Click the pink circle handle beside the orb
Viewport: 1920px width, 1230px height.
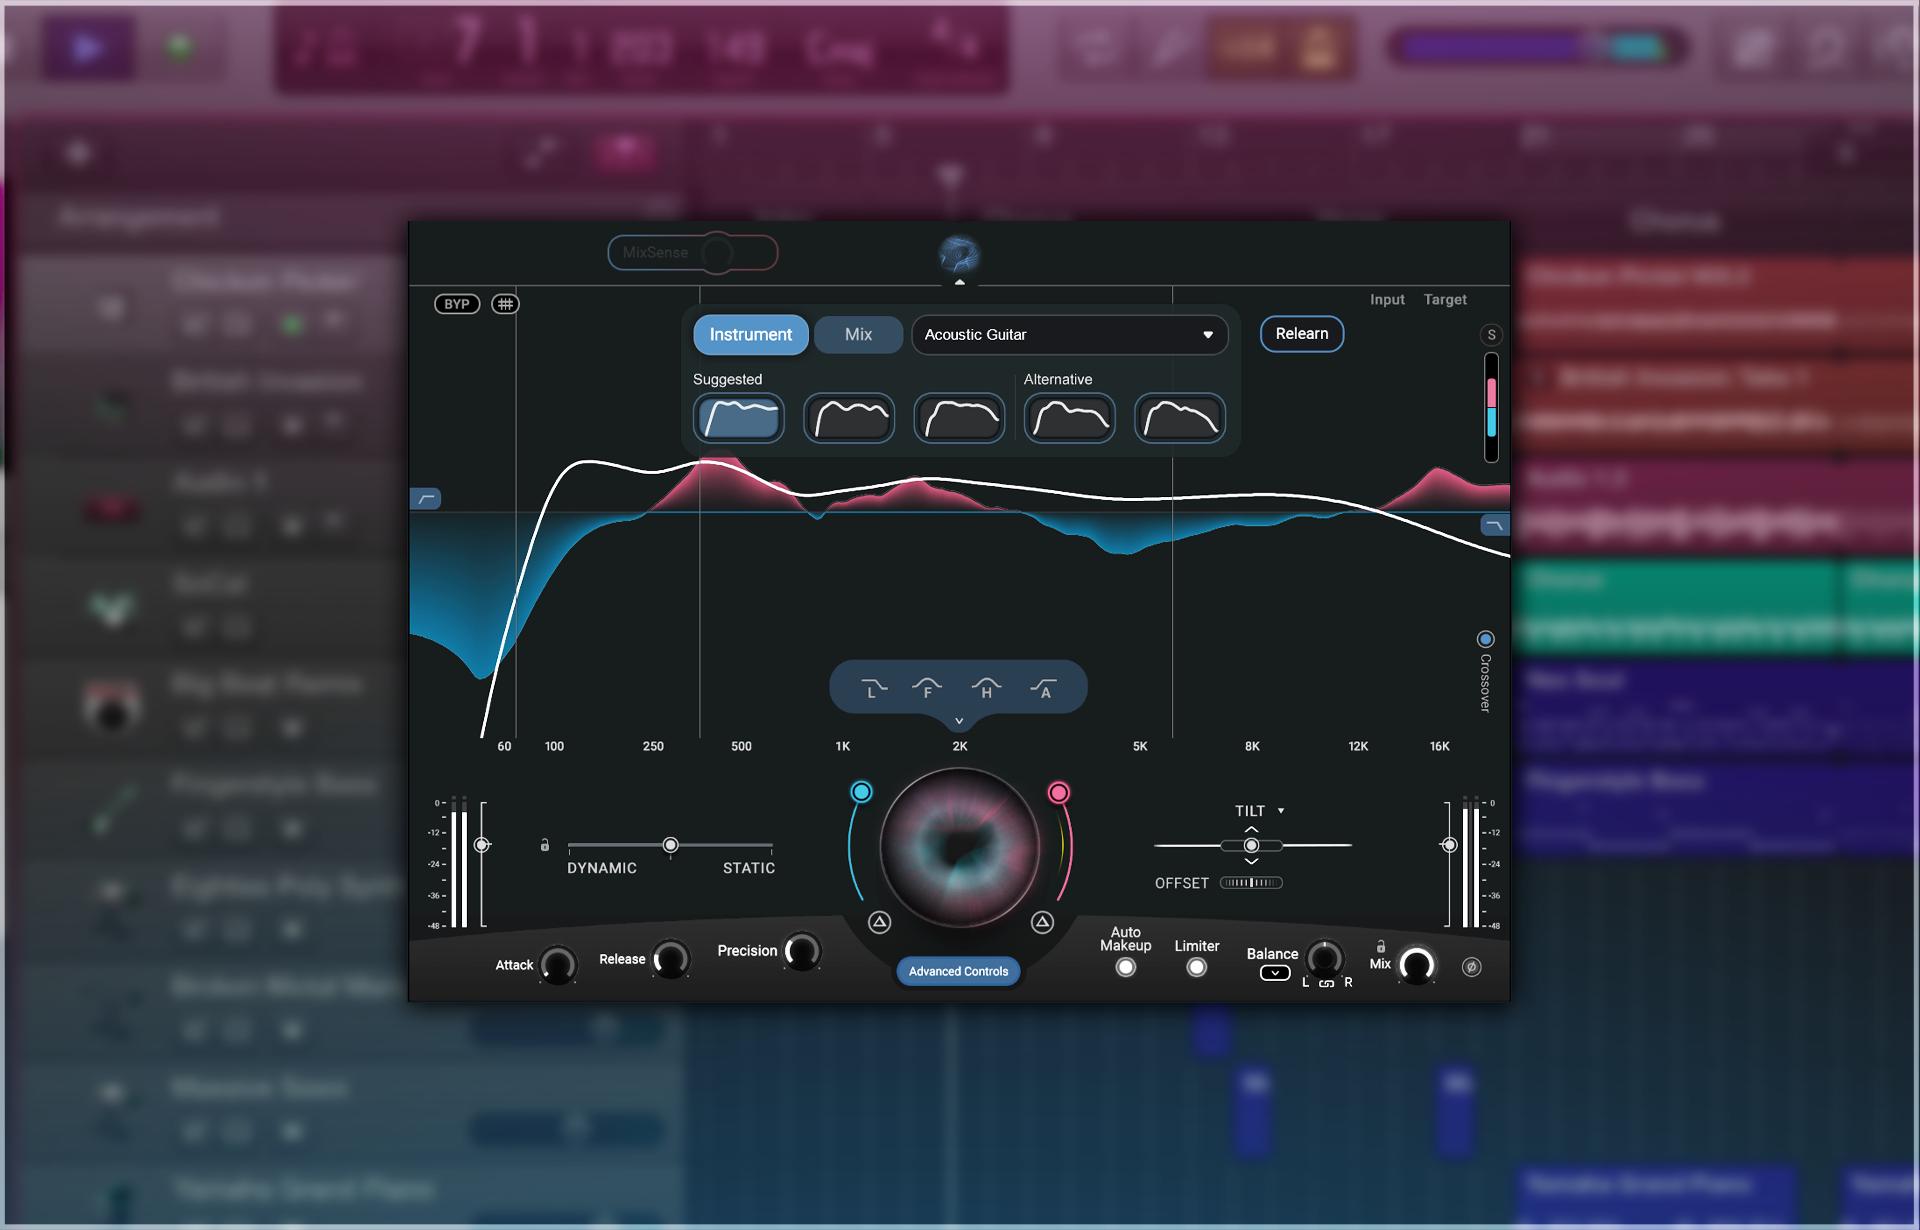1058,793
